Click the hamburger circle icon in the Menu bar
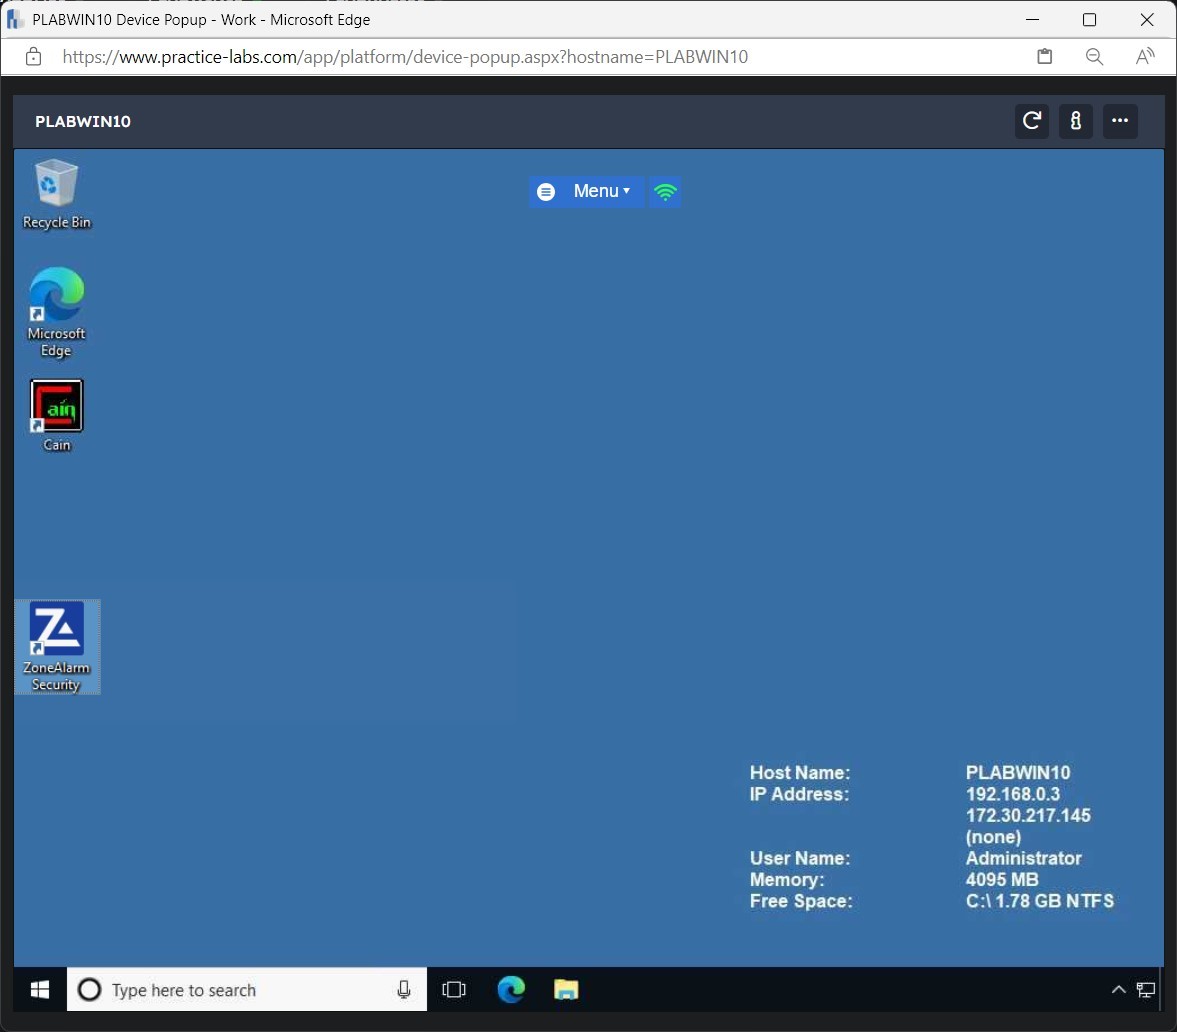 coord(546,191)
